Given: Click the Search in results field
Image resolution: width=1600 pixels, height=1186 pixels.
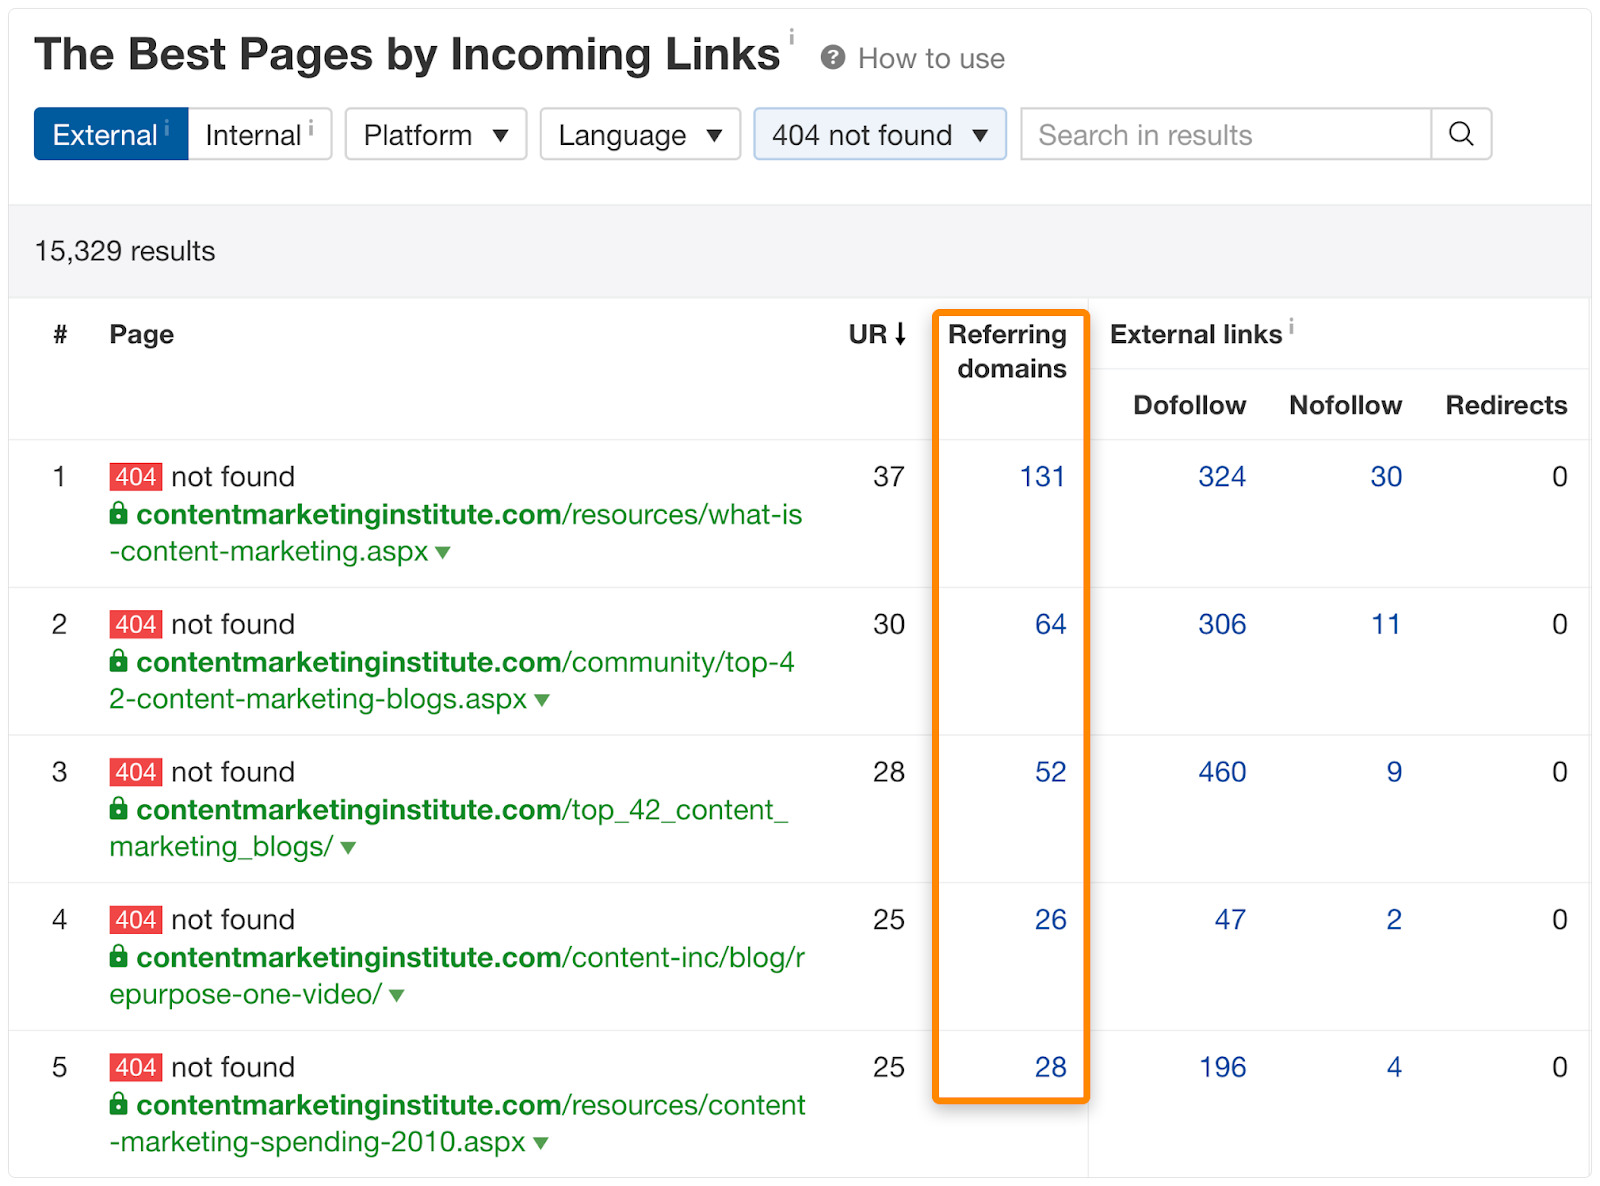Looking at the screenshot, I should (x=1226, y=134).
